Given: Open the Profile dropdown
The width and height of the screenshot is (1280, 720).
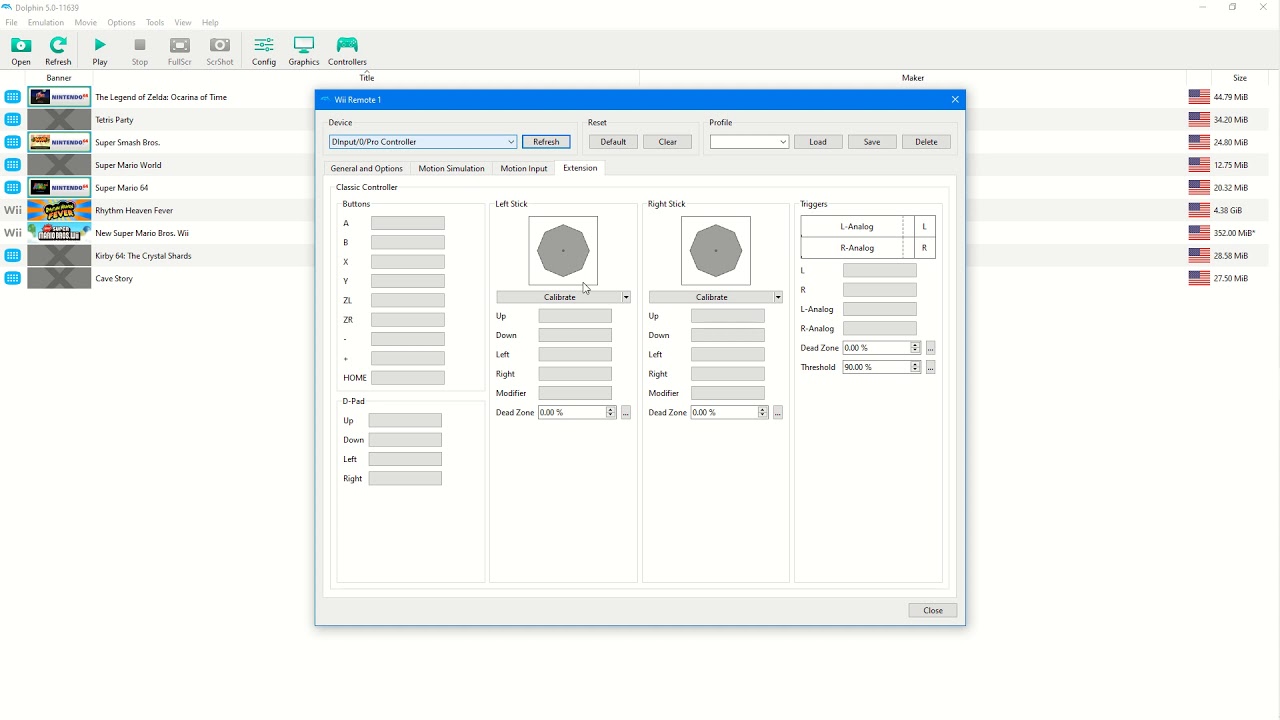Looking at the screenshot, I should point(750,142).
